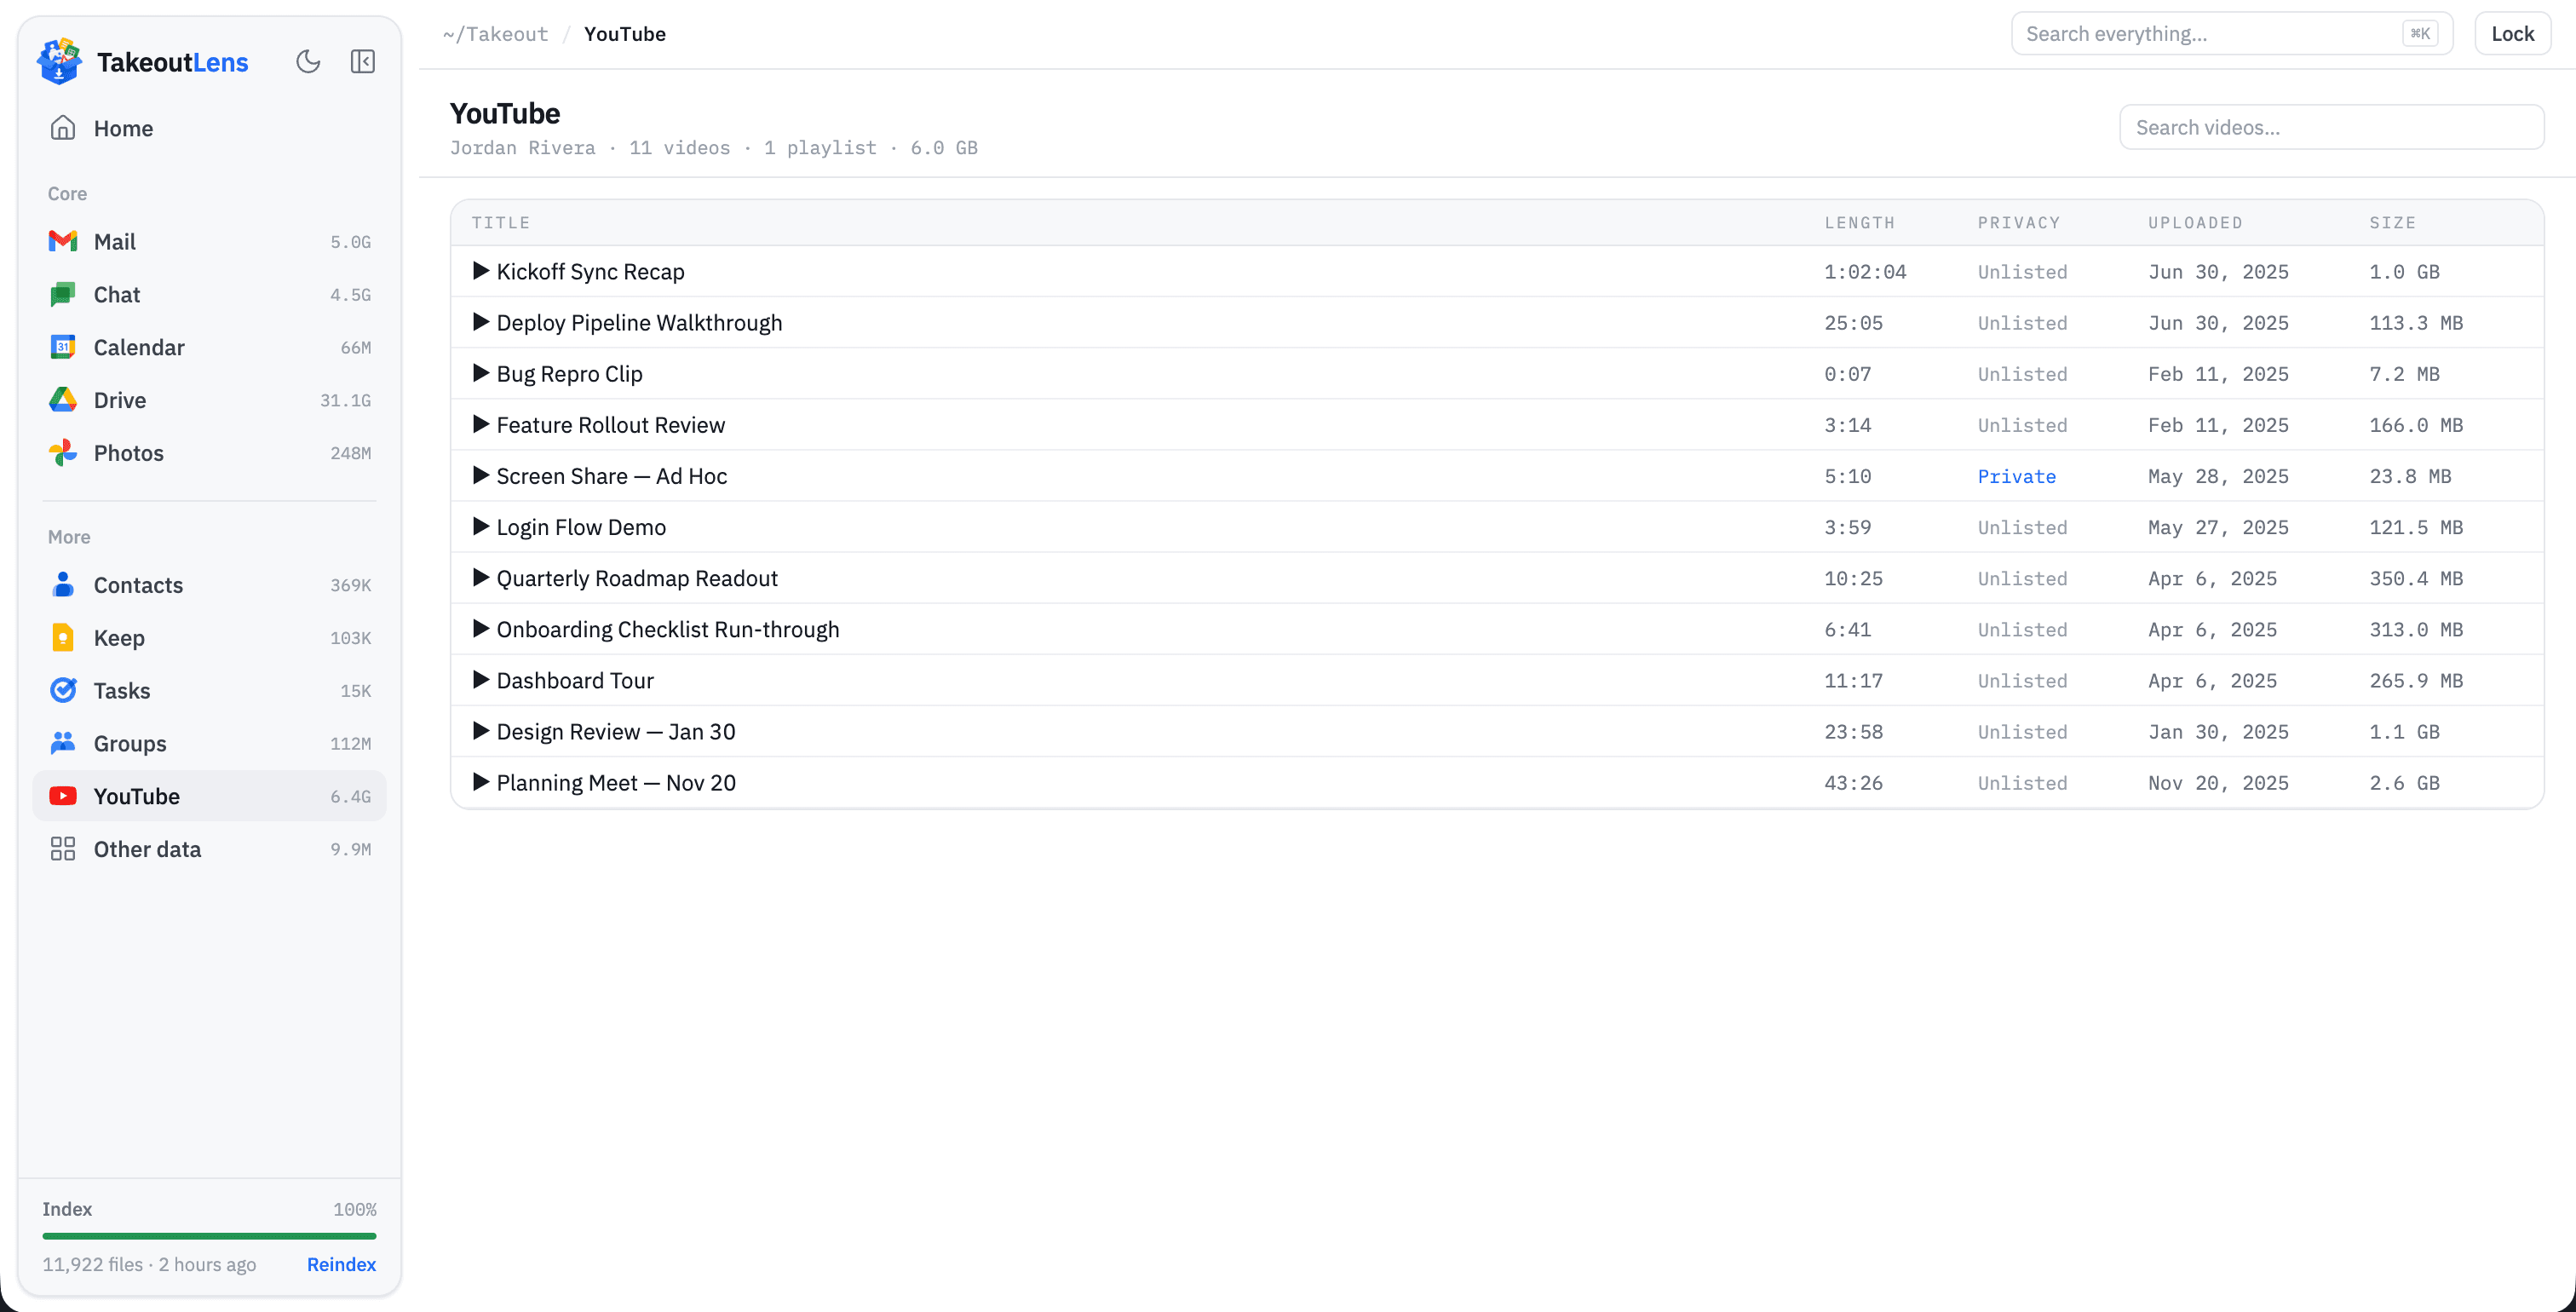The width and height of the screenshot is (2576, 1312).
Task: Sort by the Title column header
Action: pos(501,223)
